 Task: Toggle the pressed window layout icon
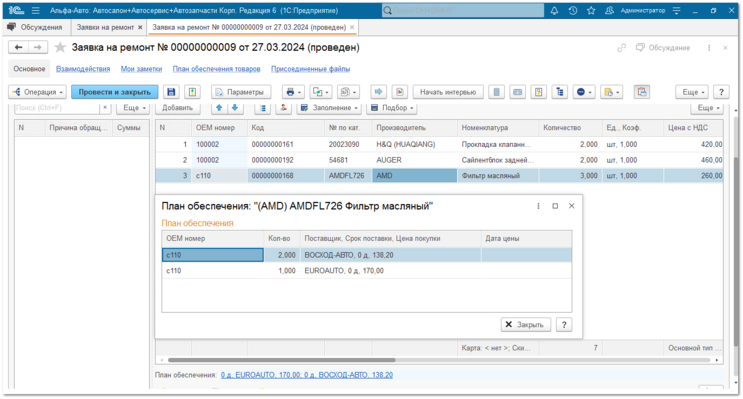pos(642,92)
